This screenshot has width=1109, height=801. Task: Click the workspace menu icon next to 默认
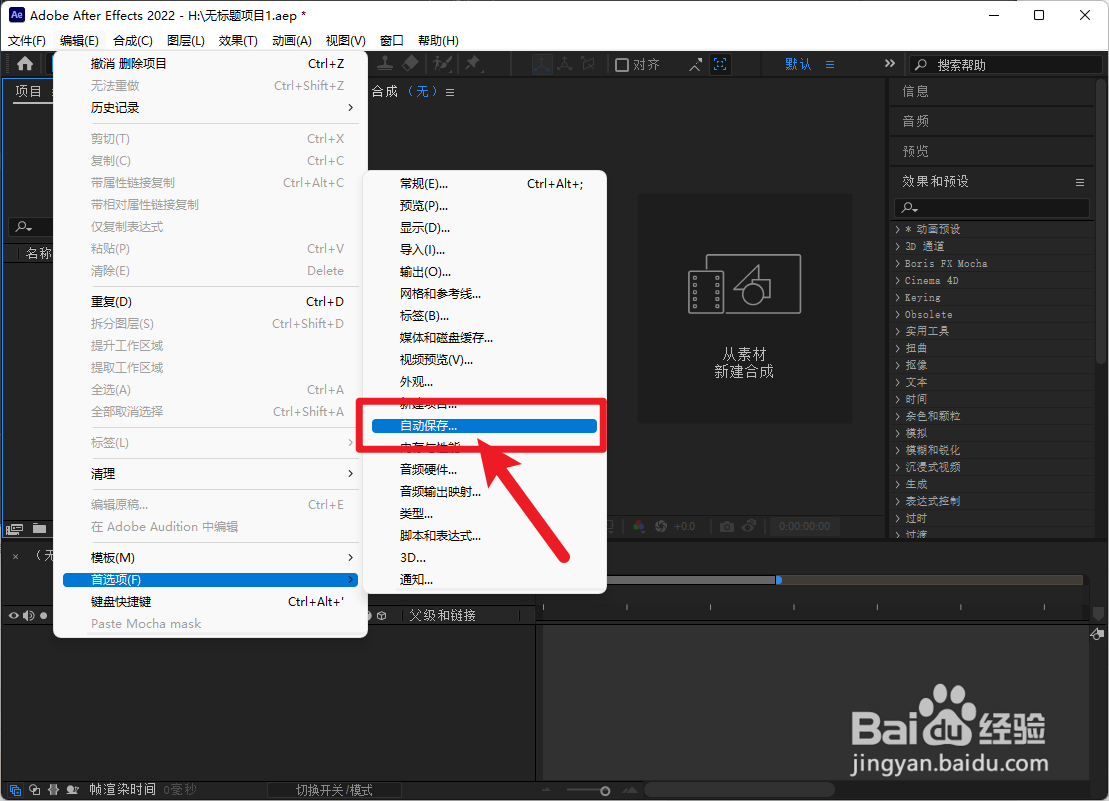830,64
